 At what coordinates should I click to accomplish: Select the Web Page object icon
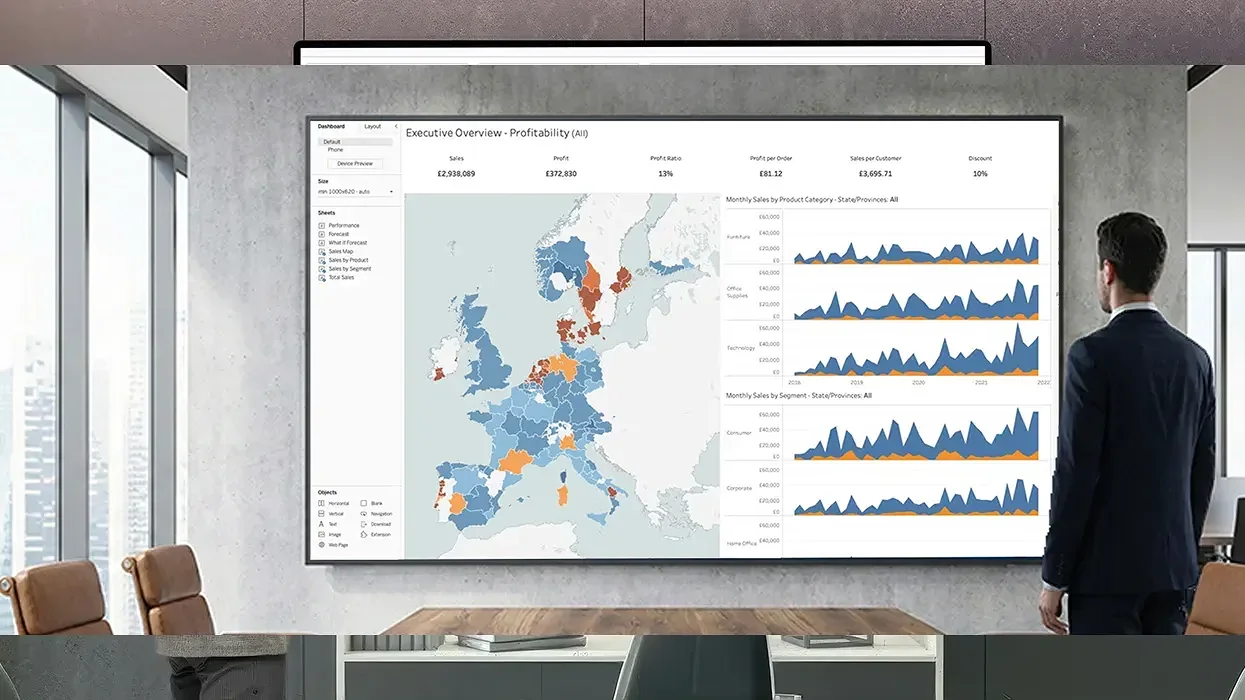(321, 545)
